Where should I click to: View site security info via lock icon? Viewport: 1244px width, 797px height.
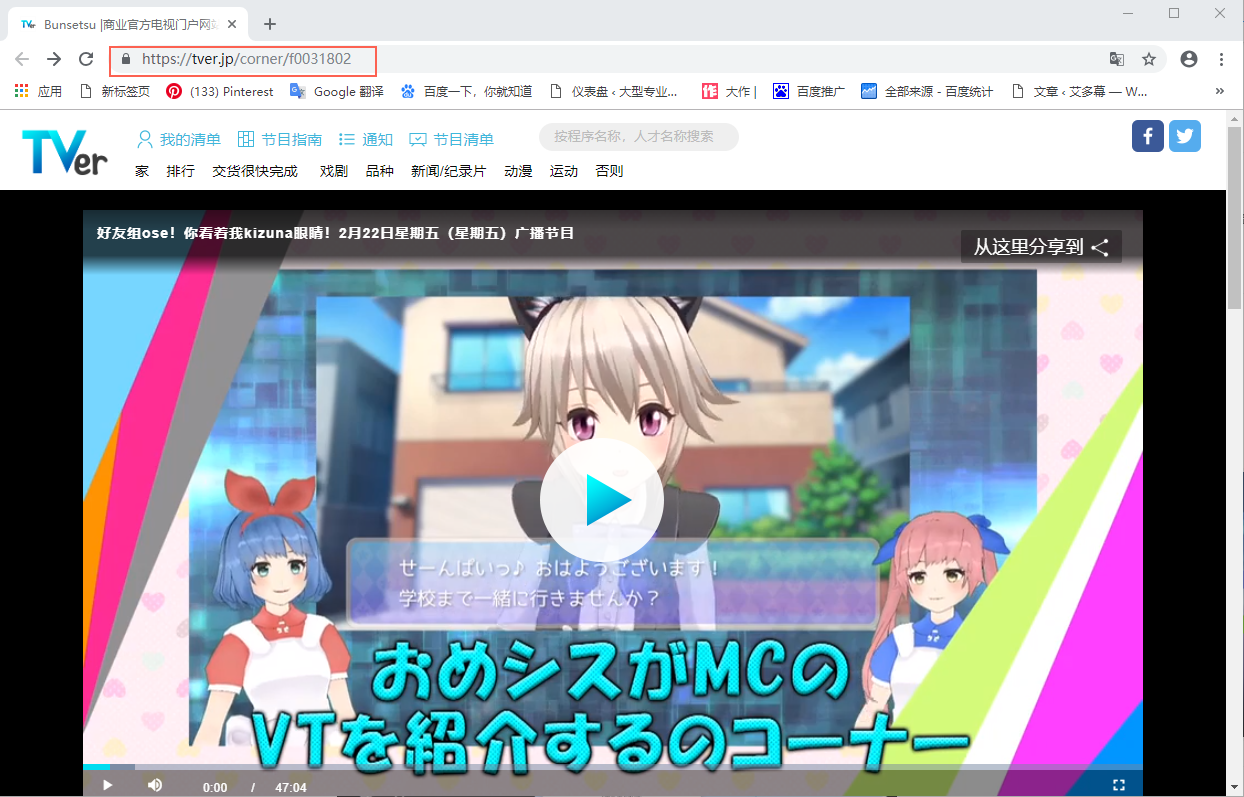[125, 59]
